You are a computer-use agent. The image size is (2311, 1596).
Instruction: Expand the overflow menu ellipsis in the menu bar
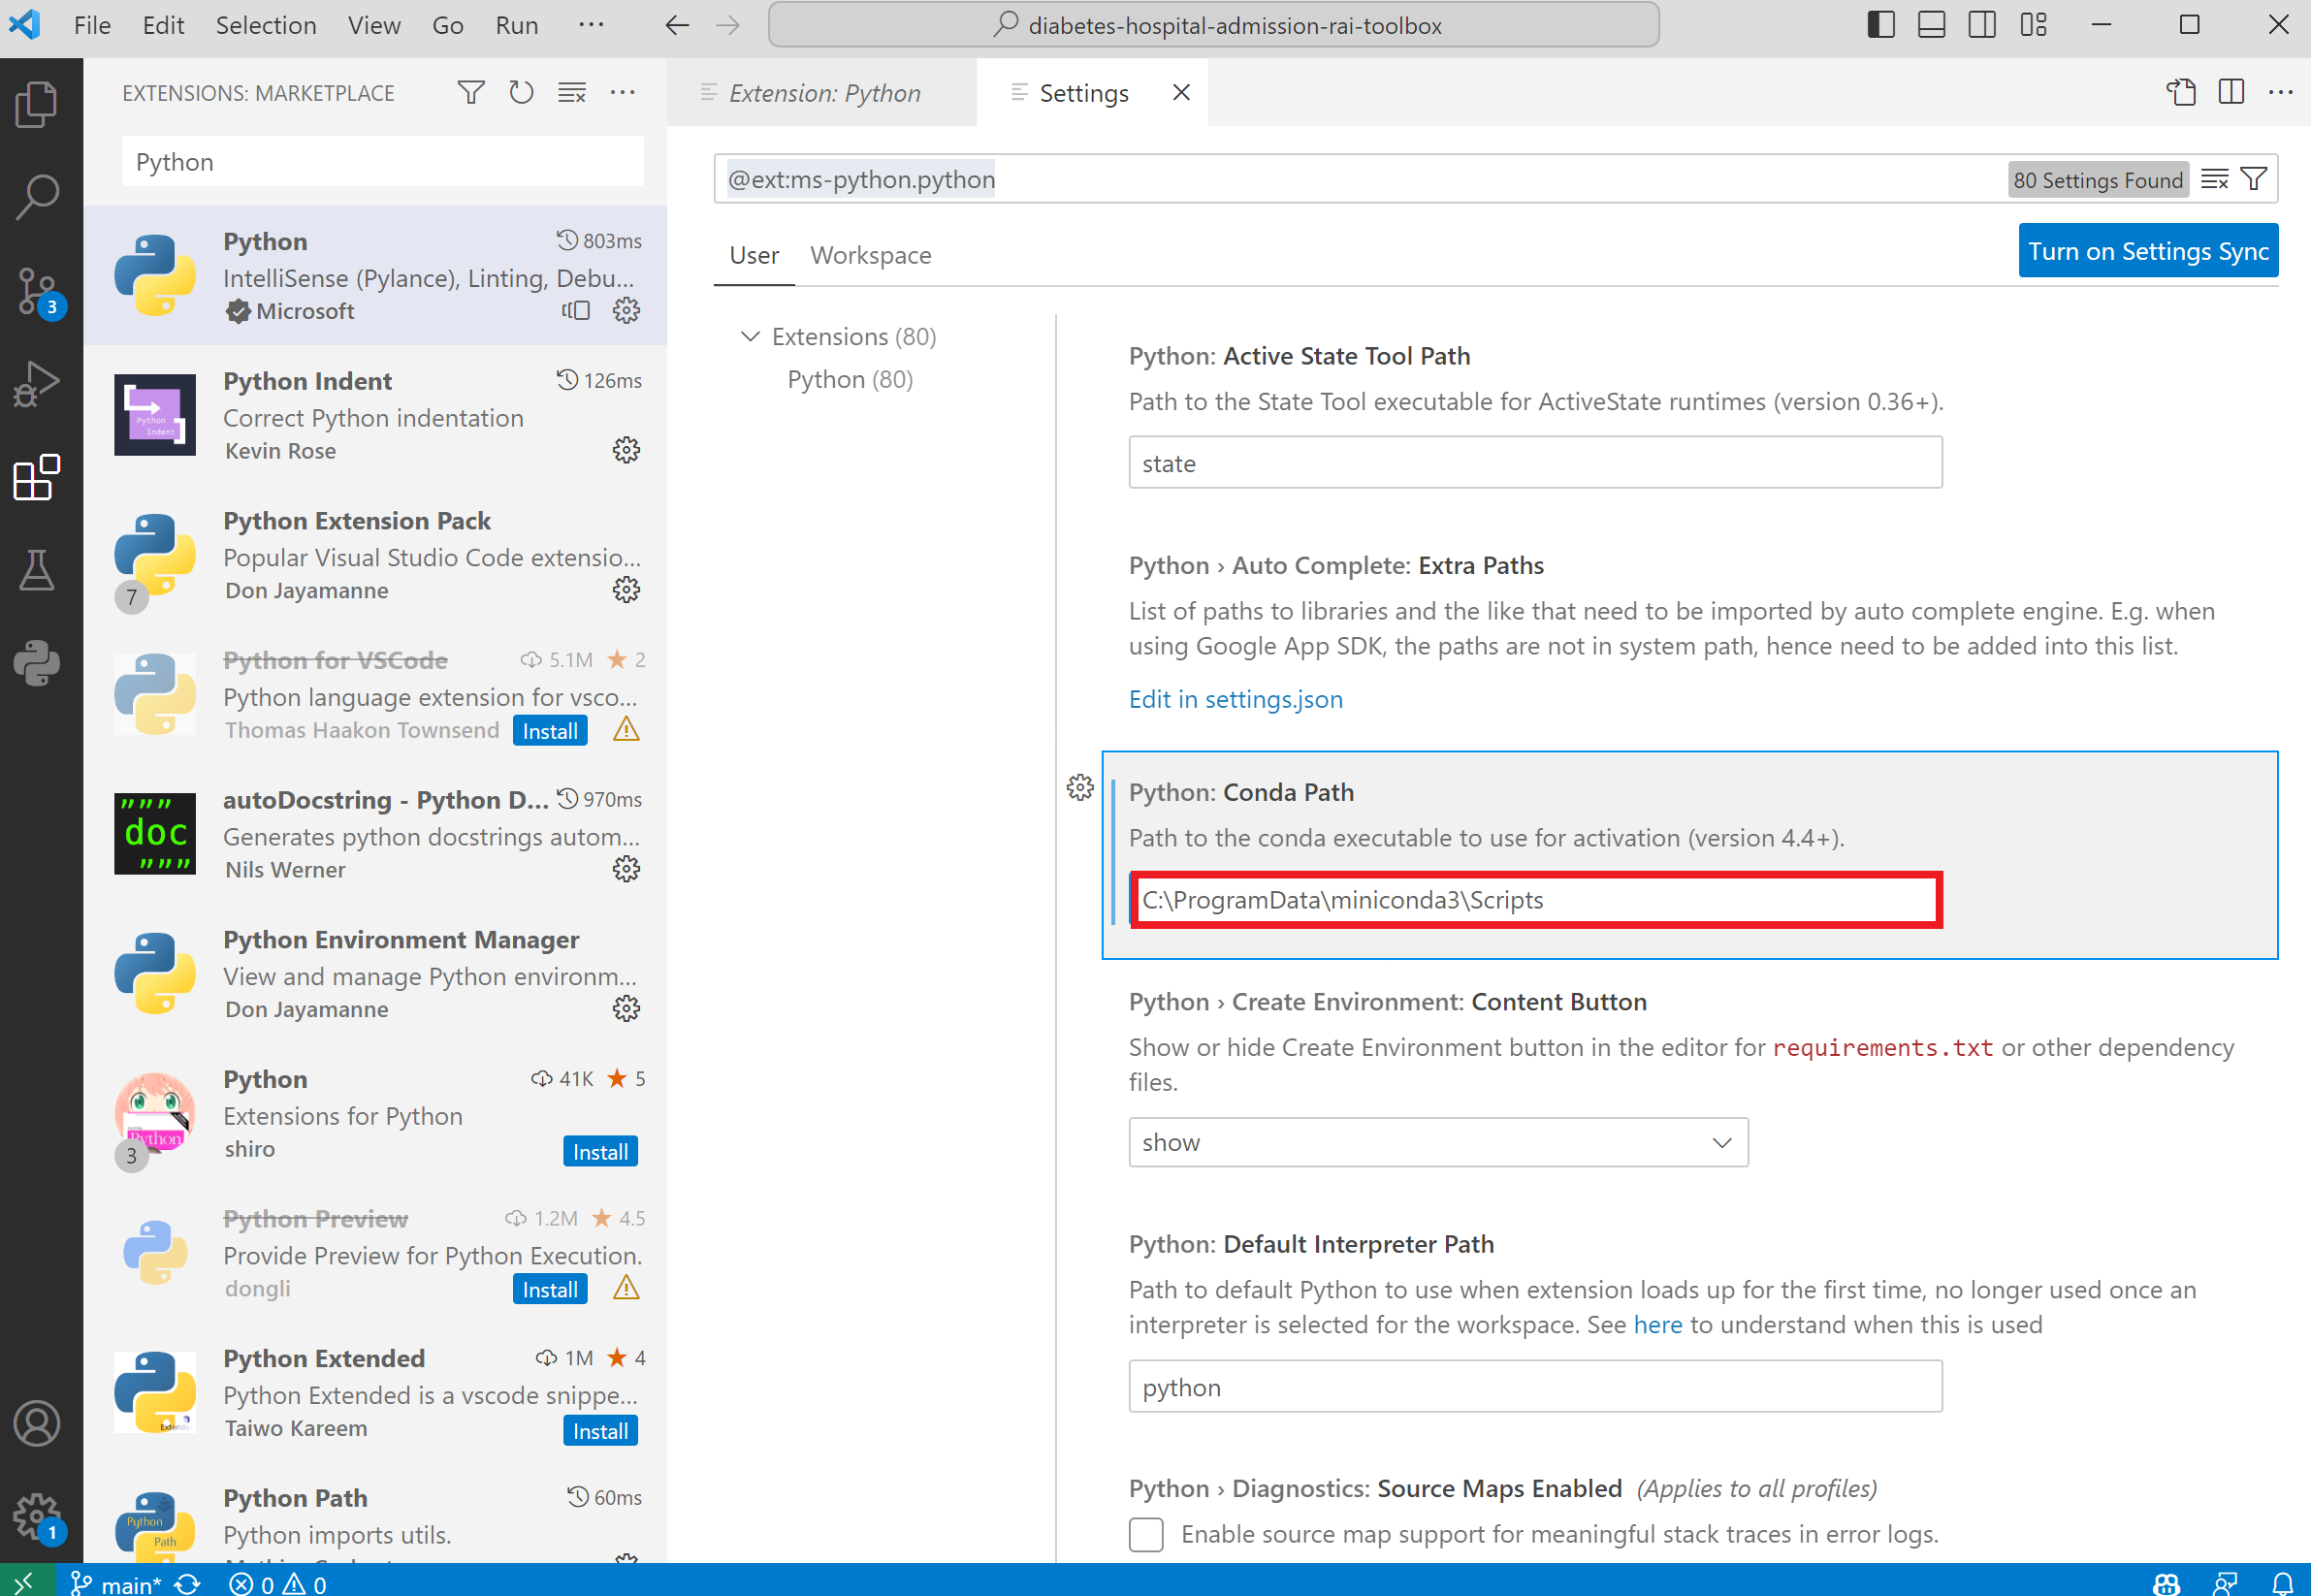(x=591, y=25)
